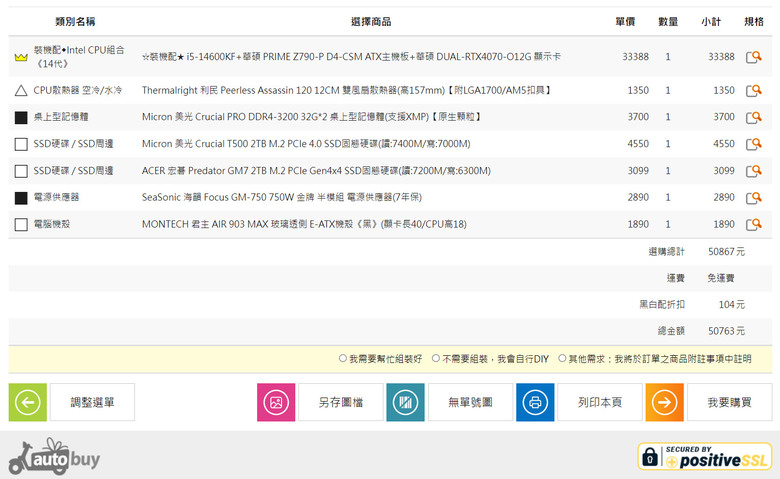
Task: Click the PositiveSSL secured badge
Action: pyautogui.click(x=704, y=457)
